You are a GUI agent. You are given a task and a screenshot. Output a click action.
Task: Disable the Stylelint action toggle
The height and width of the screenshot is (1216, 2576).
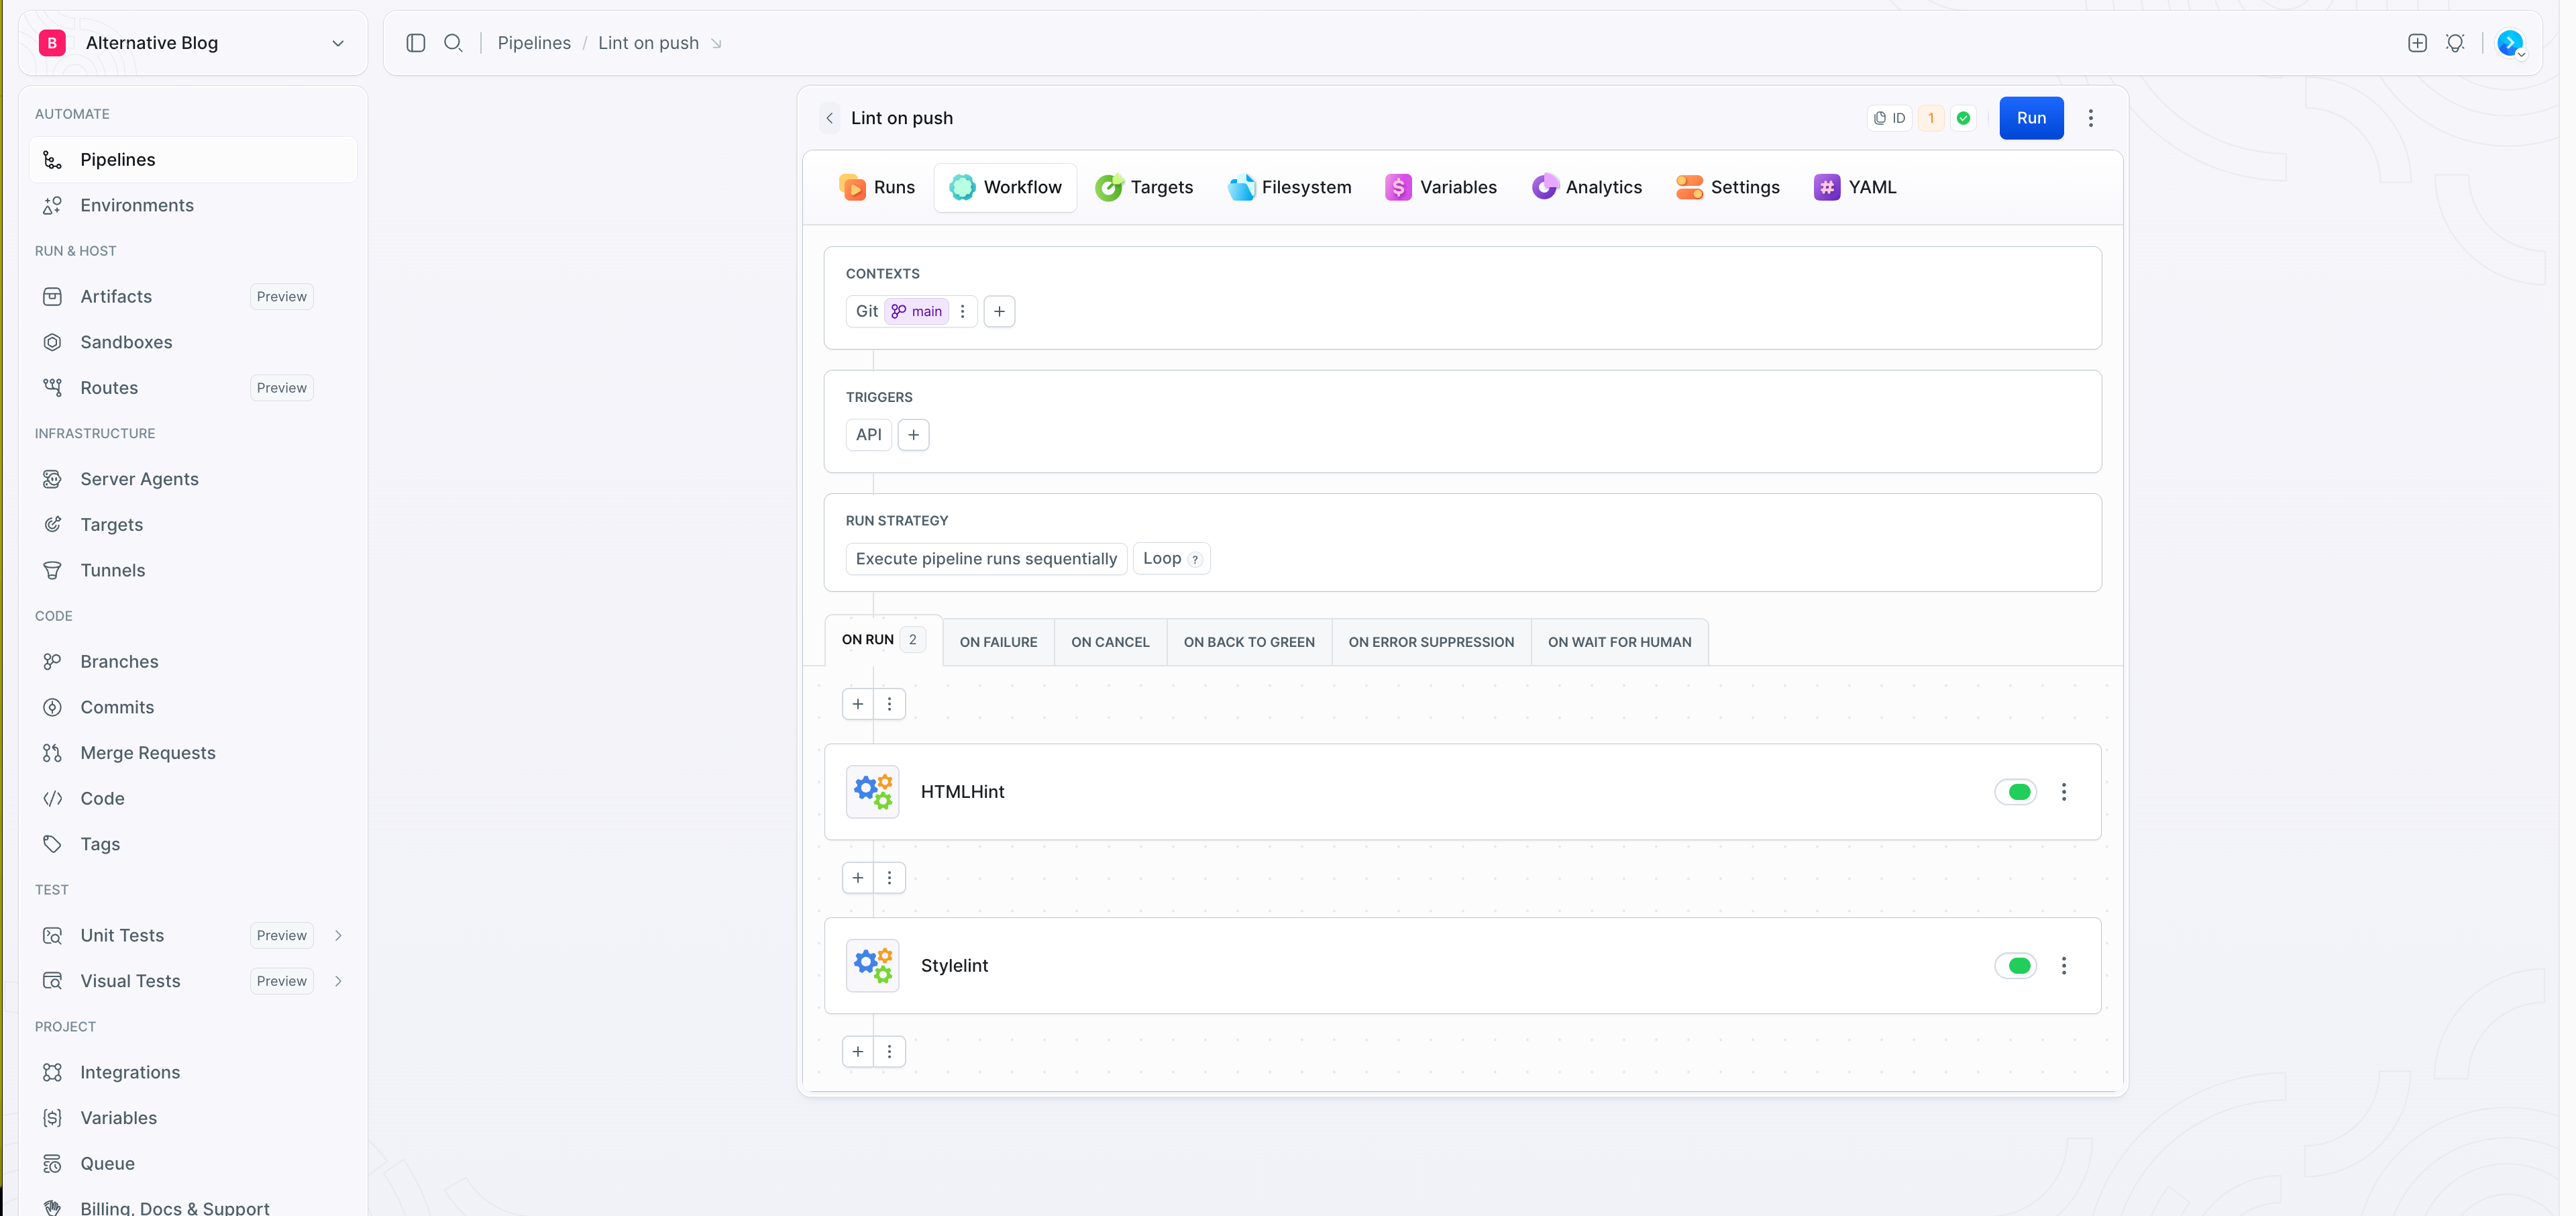point(2015,966)
